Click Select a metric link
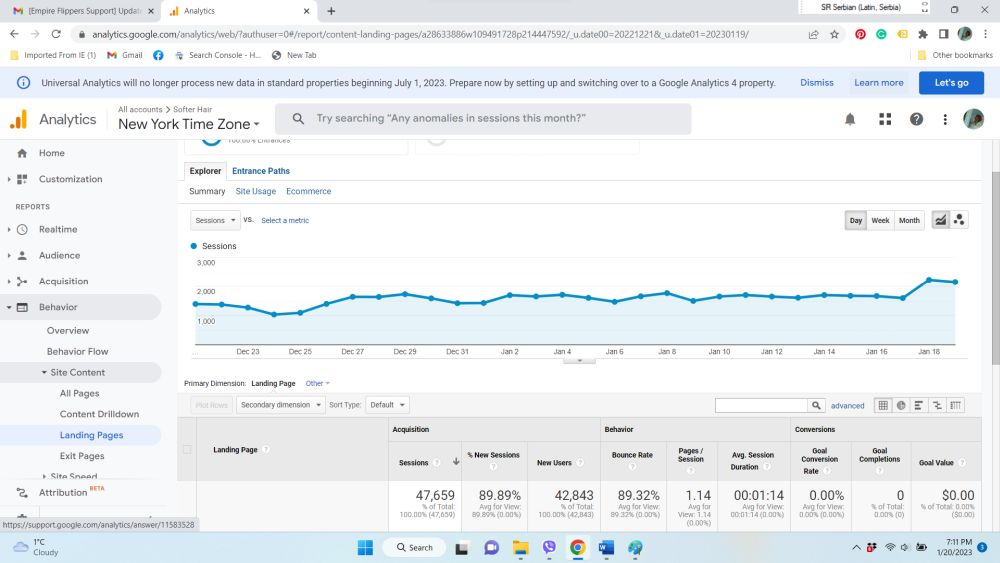This screenshot has width=1000, height=563. [x=285, y=221]
